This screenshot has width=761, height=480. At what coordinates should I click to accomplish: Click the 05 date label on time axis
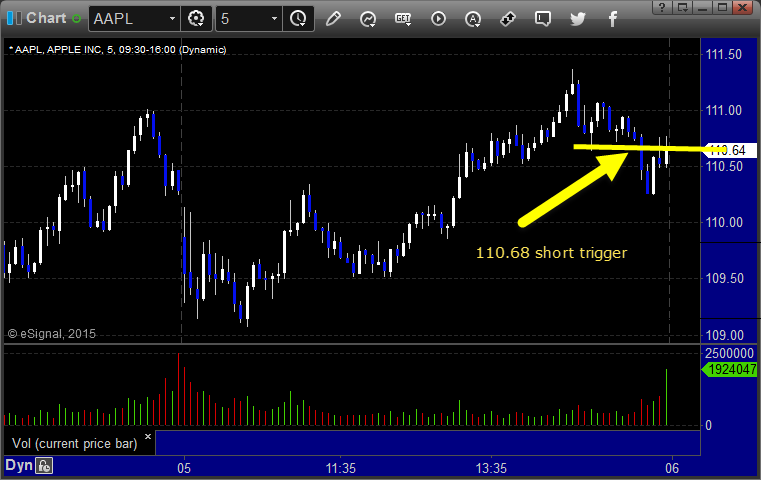pyautogui.click(x=184, y=468)
